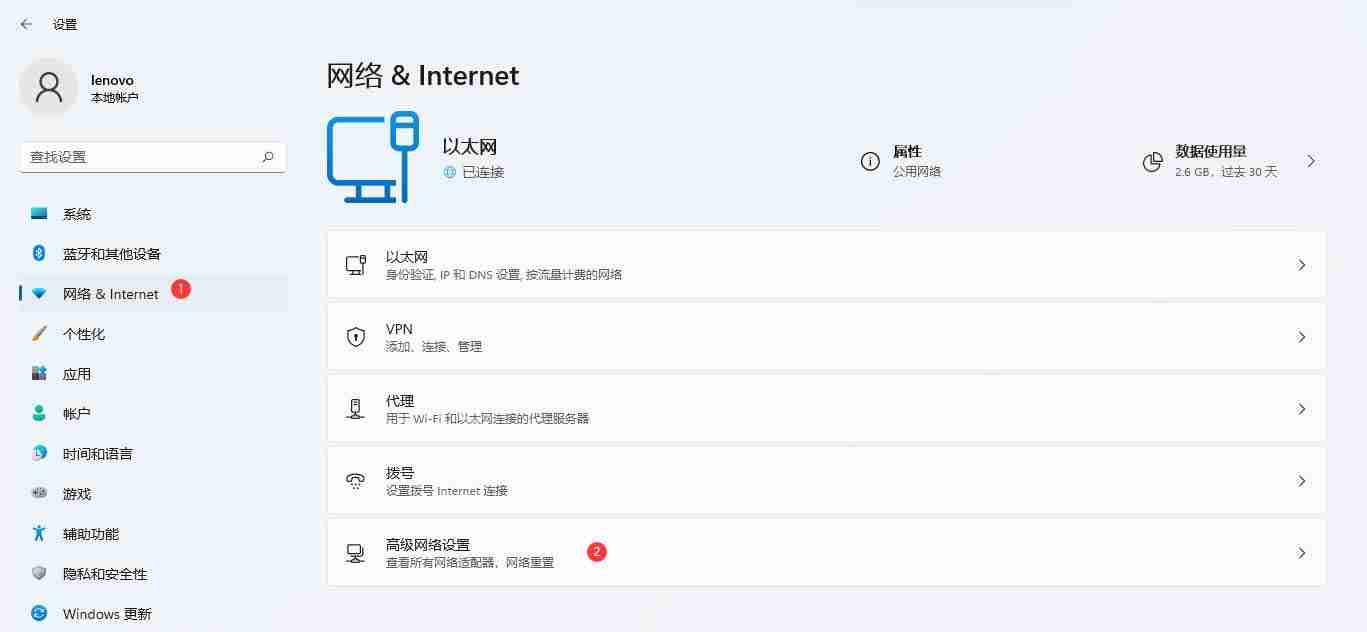Click the Ethernet monitor illustration icon
1367x632 pixels.
click(x=373, y=158)
